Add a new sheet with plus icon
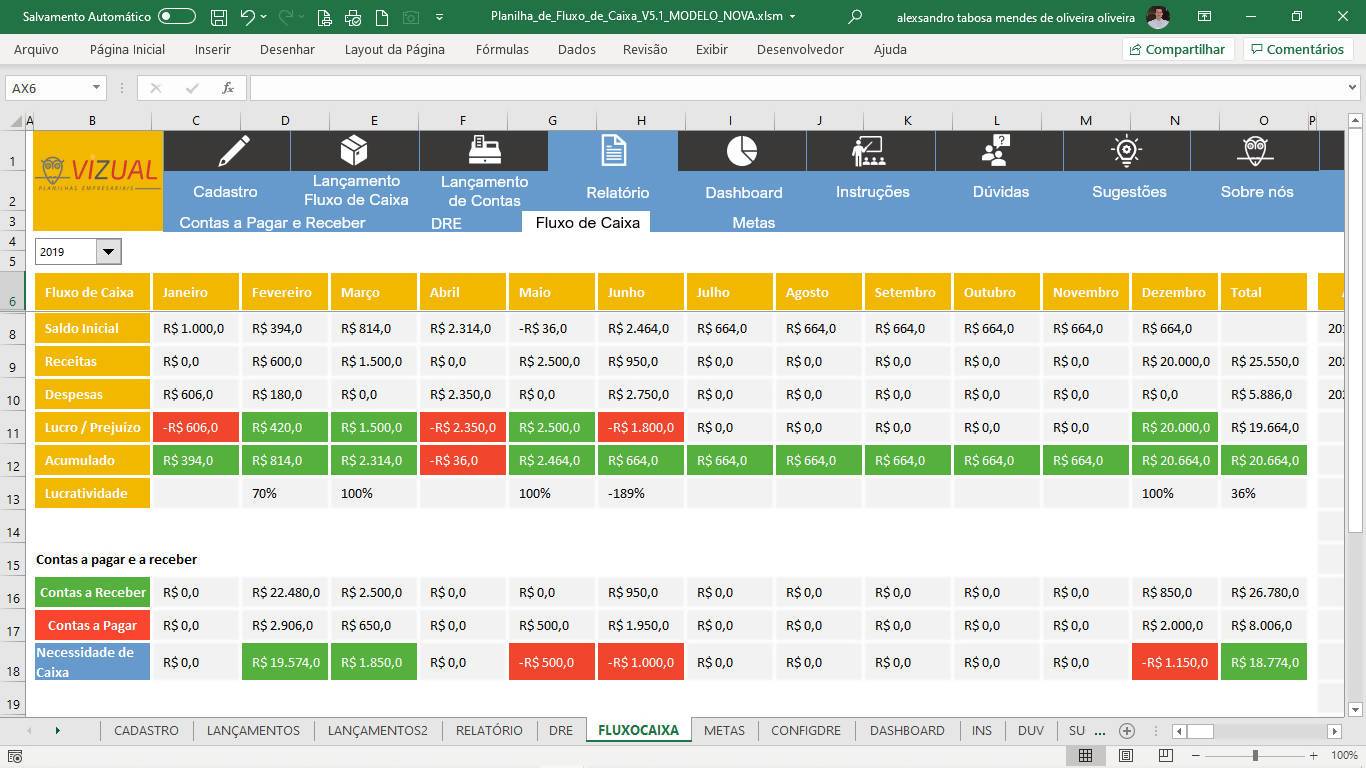Screen dimensions: 1366x768 click(x=1127, y=731)
